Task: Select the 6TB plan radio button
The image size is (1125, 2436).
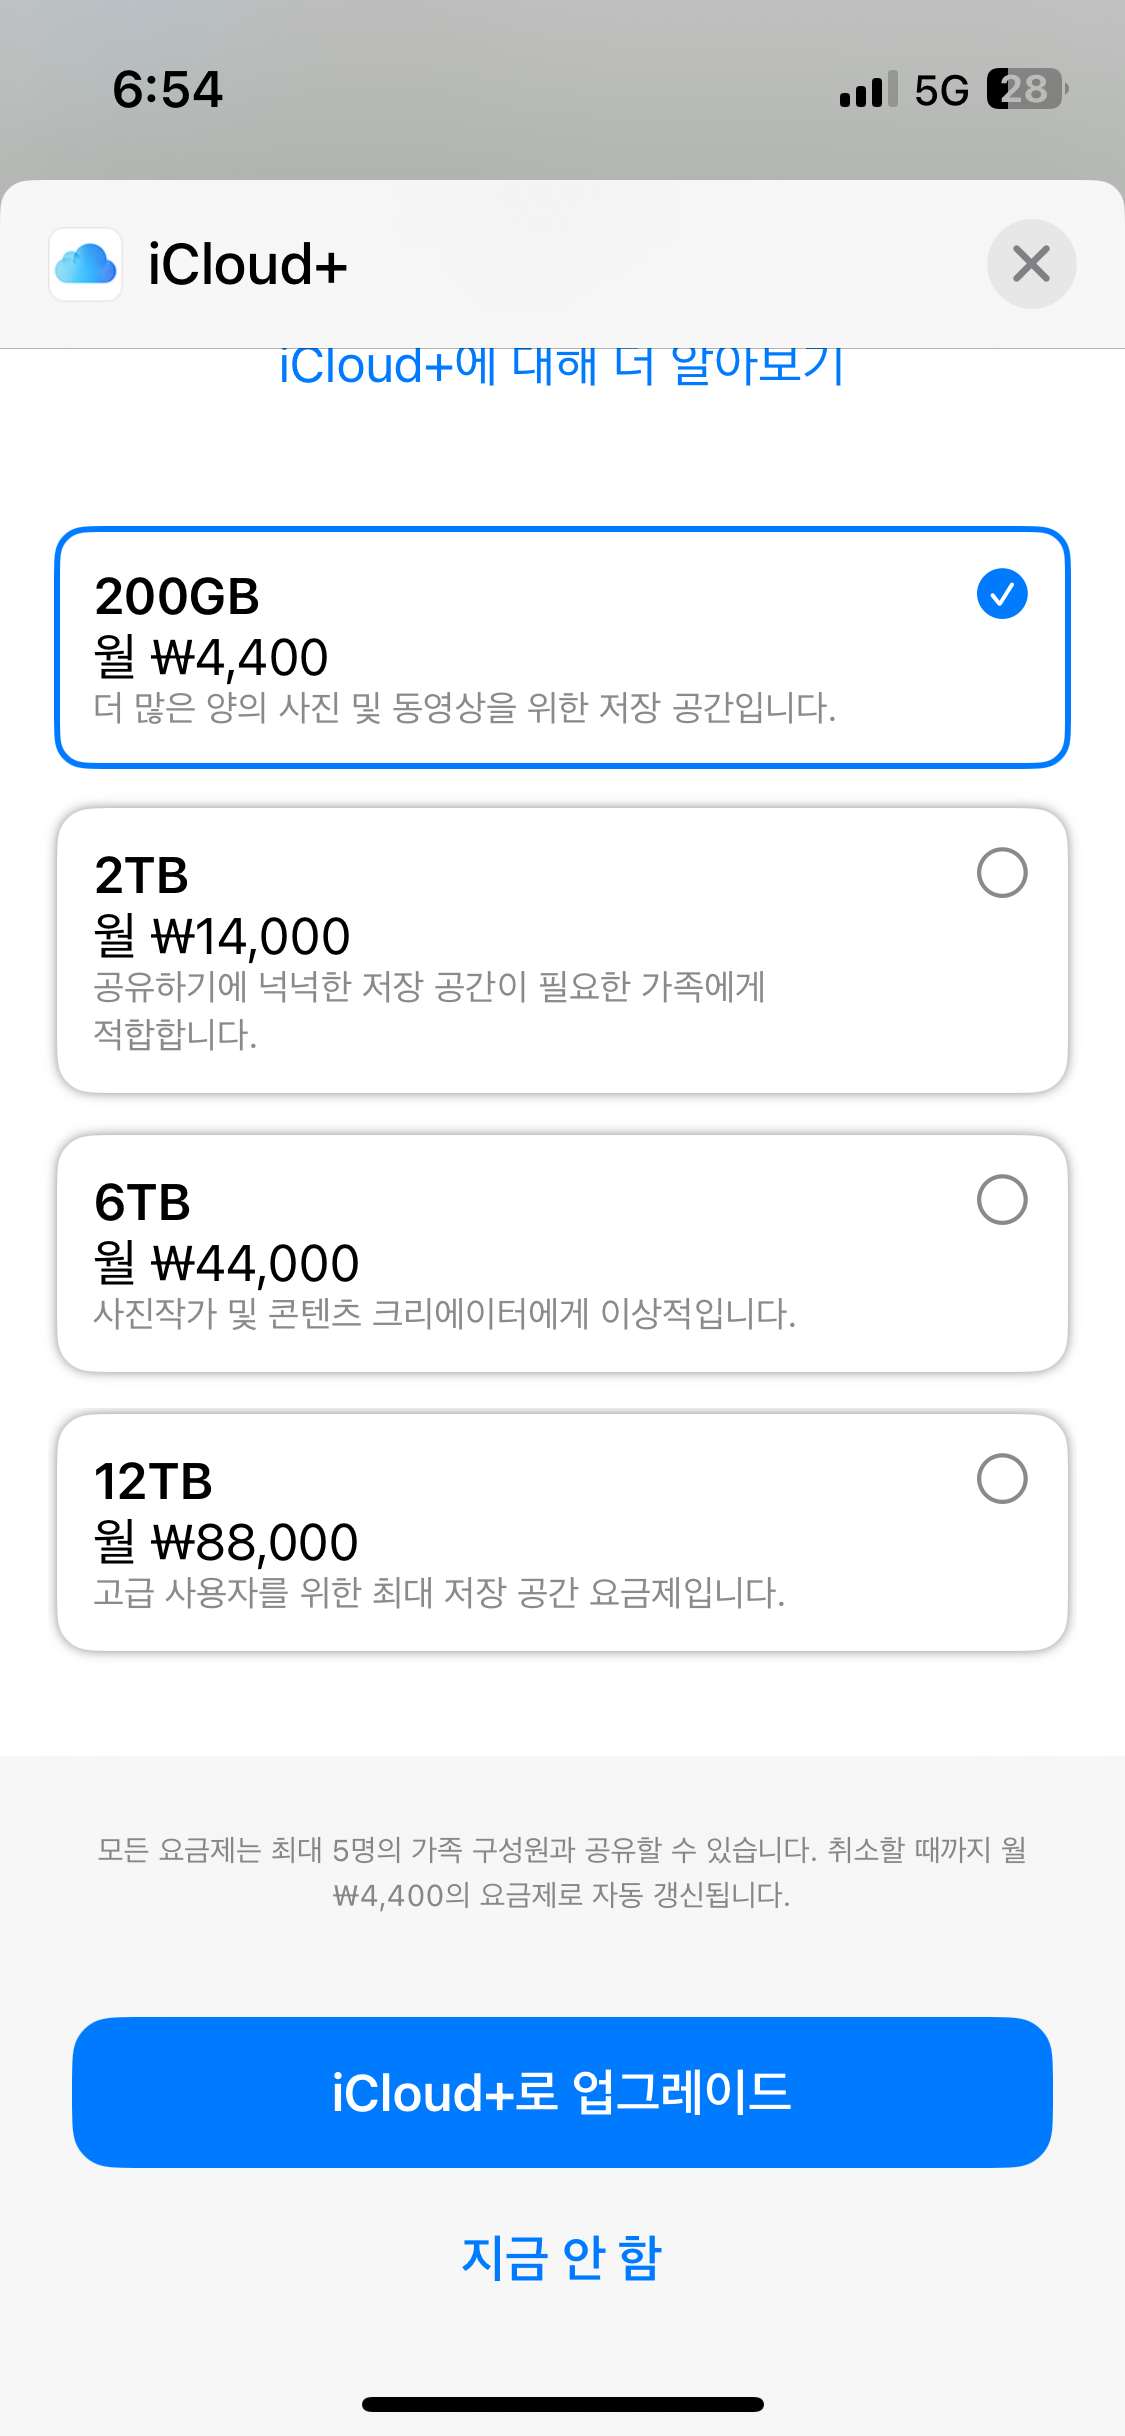Action: click(x=1001, y=1200)
